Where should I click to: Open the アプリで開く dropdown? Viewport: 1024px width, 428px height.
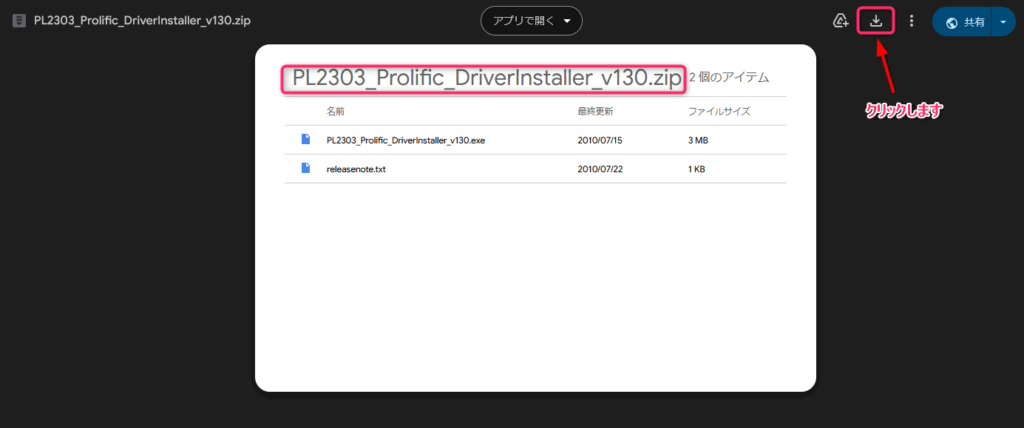point(532,21)
